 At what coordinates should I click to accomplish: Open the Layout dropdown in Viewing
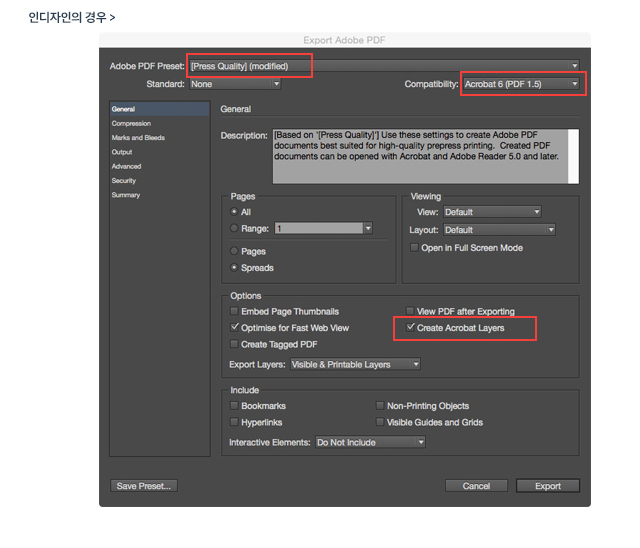499,230
